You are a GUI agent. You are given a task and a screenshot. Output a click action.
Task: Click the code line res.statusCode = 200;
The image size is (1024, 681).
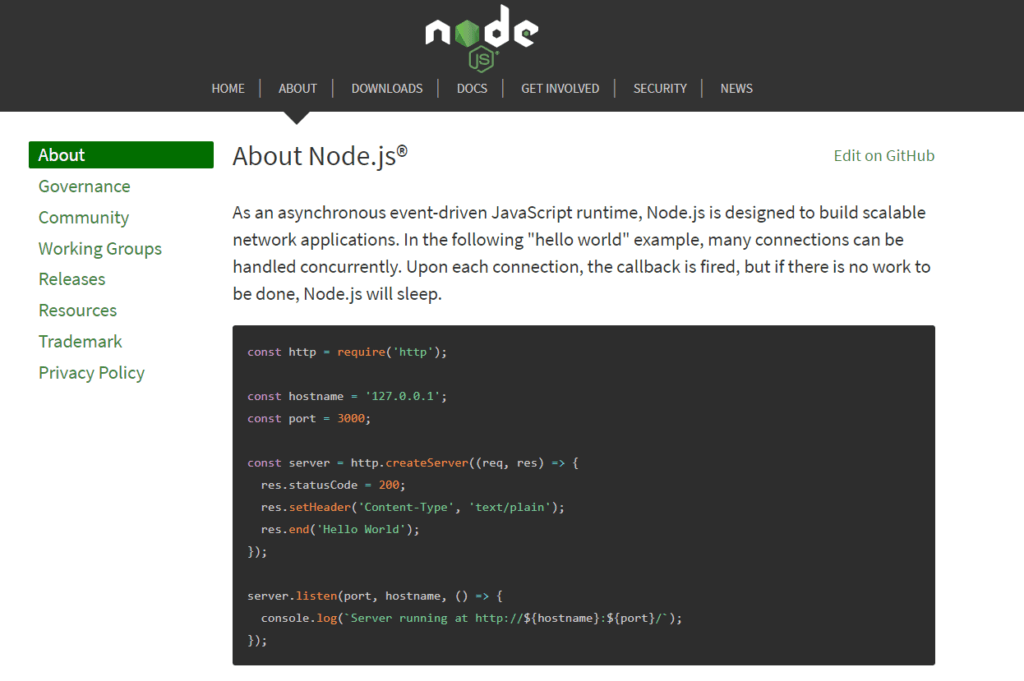click(x=333, y=485)
